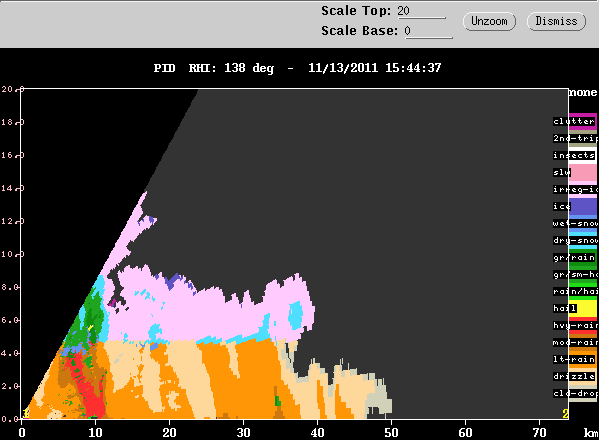Screen dimensions: 599x440
Task: Click the PID RHI plot title
Action: coord(298,68)
